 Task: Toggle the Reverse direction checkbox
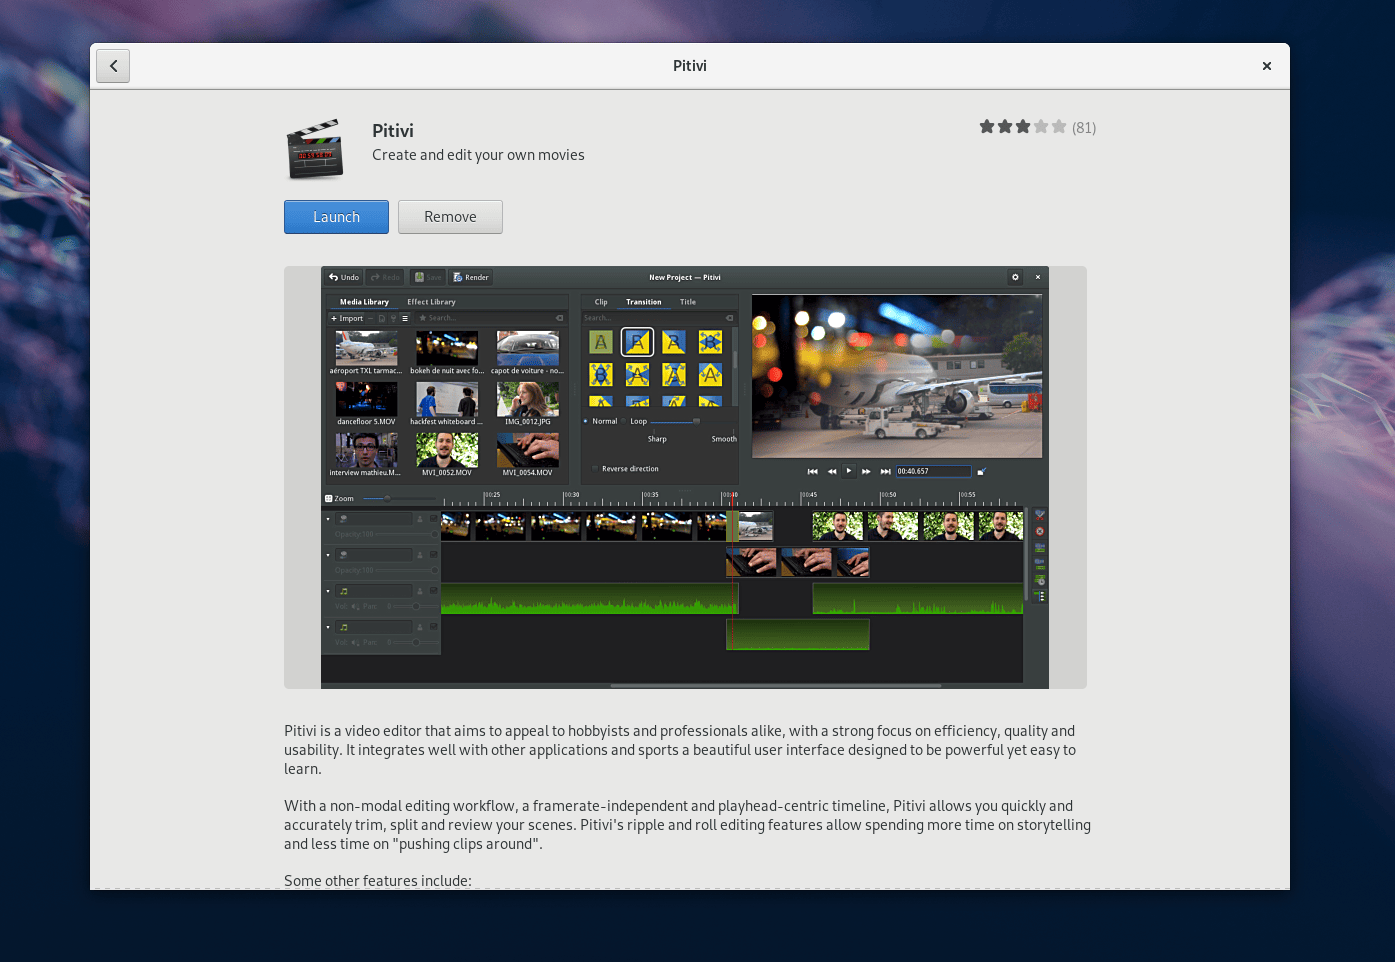click(595, 468)
